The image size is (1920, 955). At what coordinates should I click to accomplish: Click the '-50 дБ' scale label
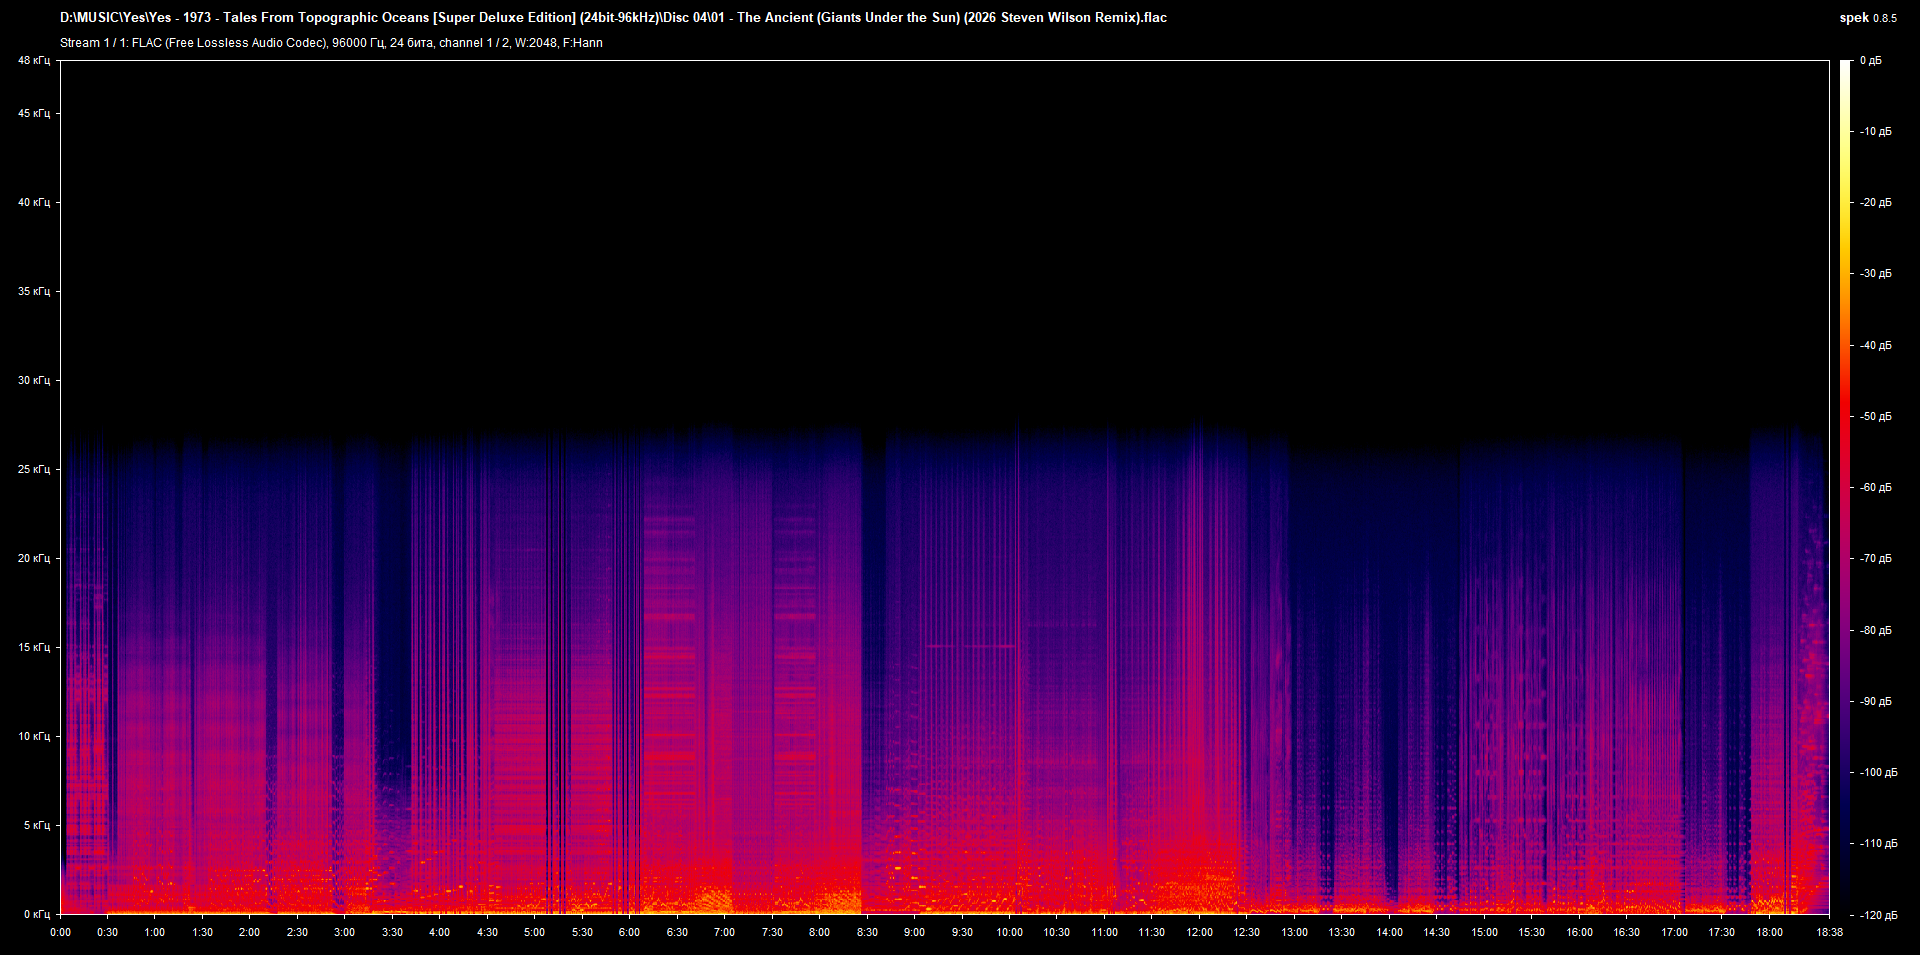(1876, 417)
